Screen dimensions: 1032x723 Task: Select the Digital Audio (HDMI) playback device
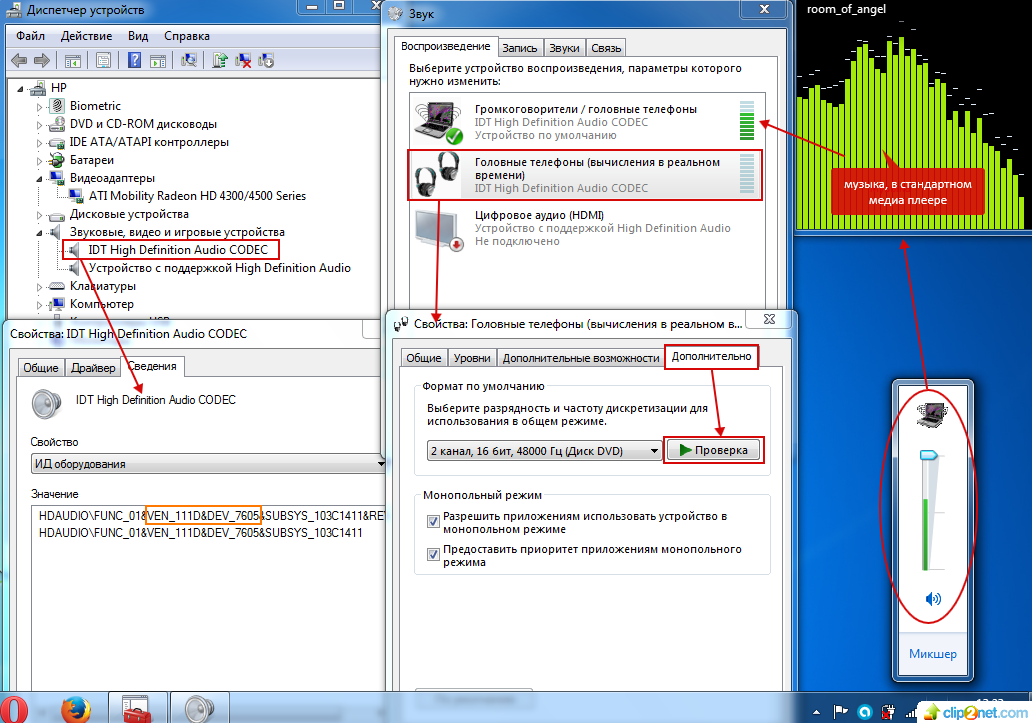click(586, 228)
